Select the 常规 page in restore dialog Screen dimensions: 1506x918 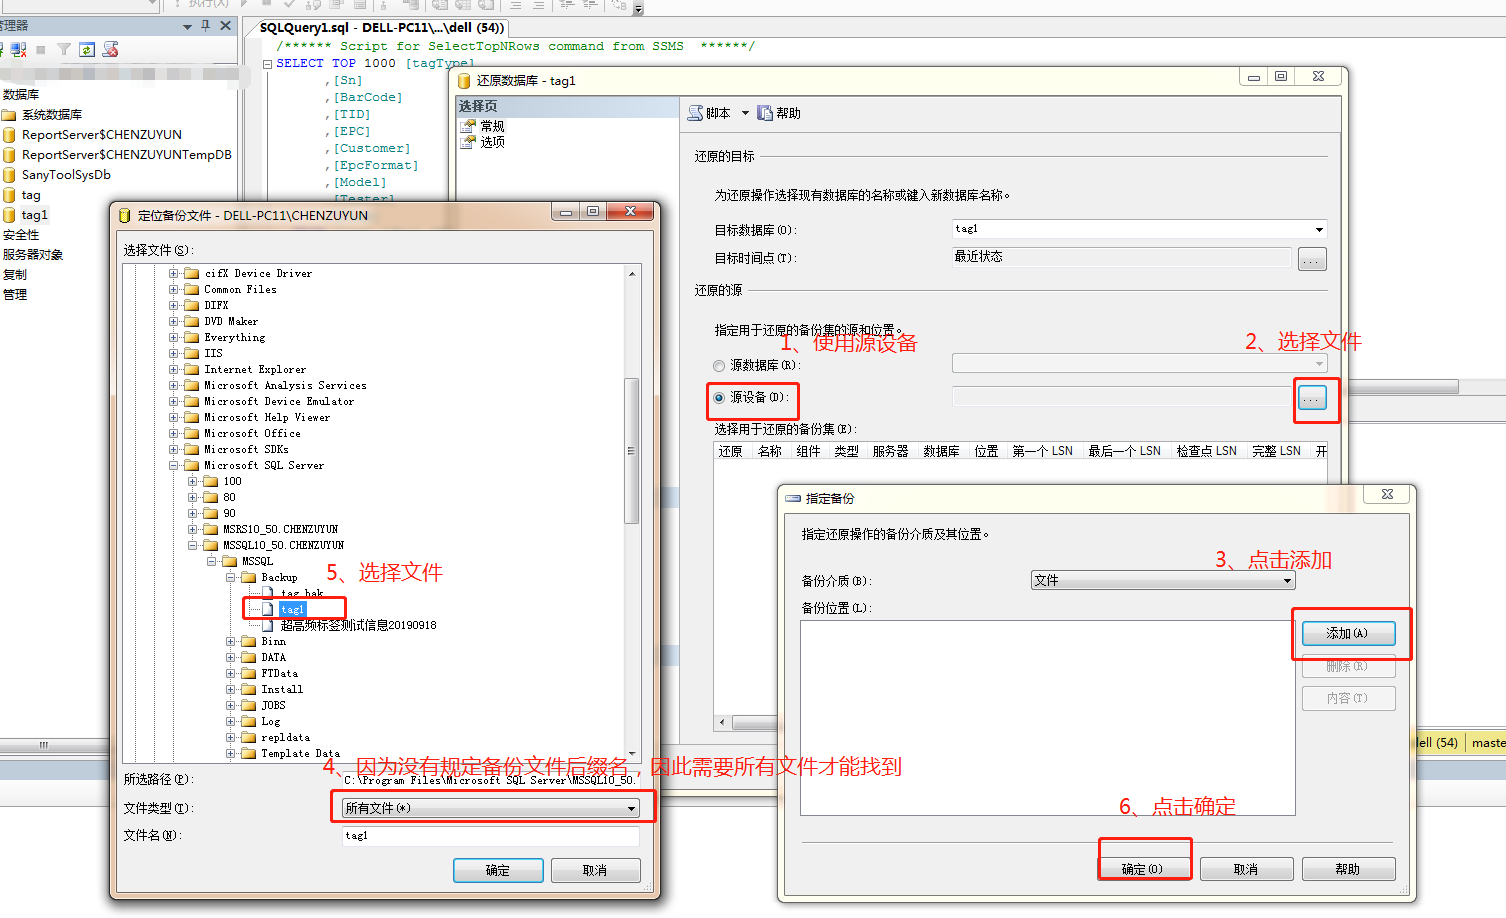pyautogui.click(x=492, y=126)
